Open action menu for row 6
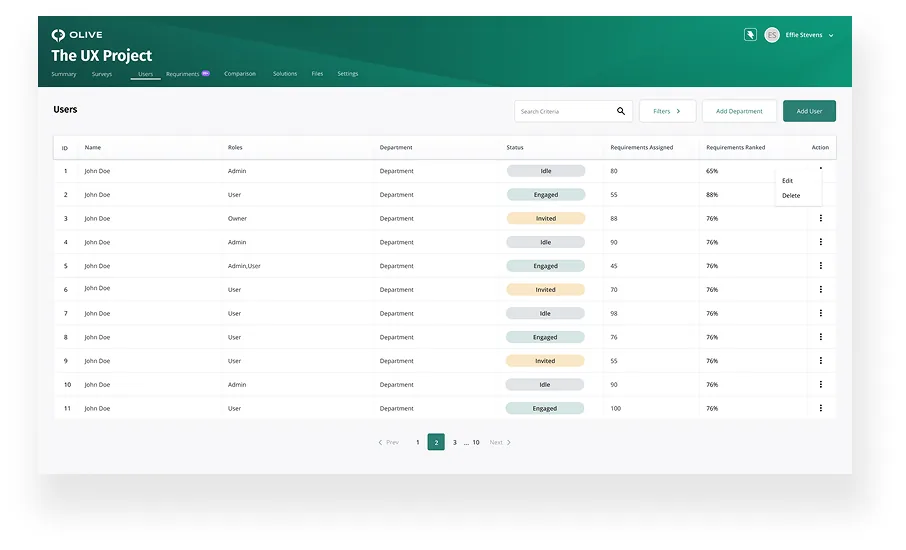The image size is (906, 550). [820, 289]
